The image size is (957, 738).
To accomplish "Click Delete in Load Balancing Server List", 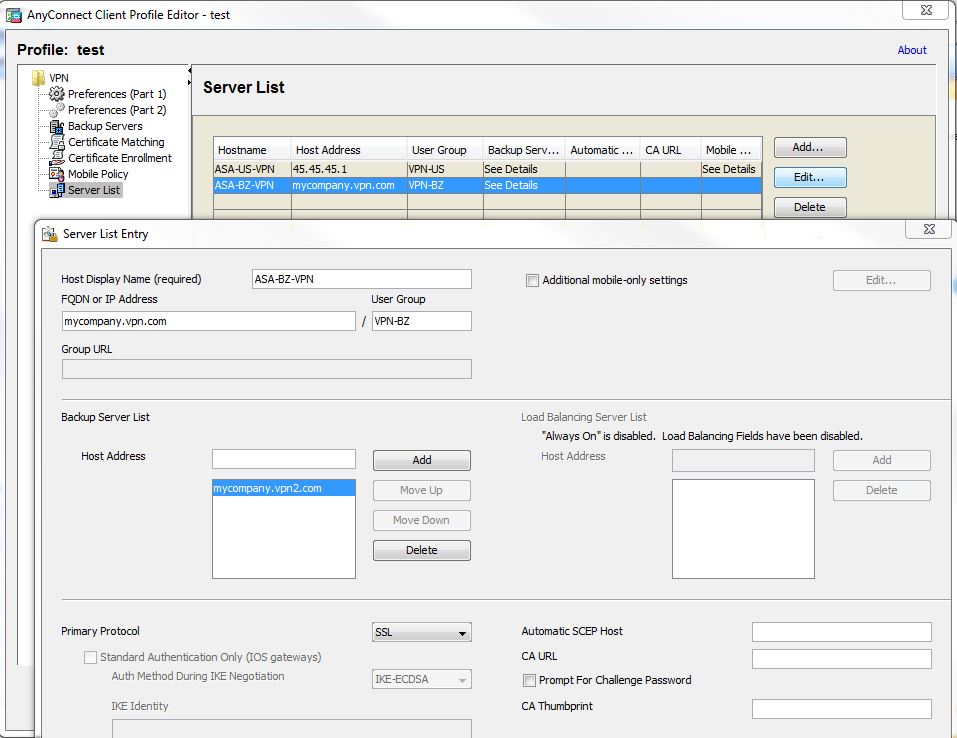I will [x=881, y=490].
